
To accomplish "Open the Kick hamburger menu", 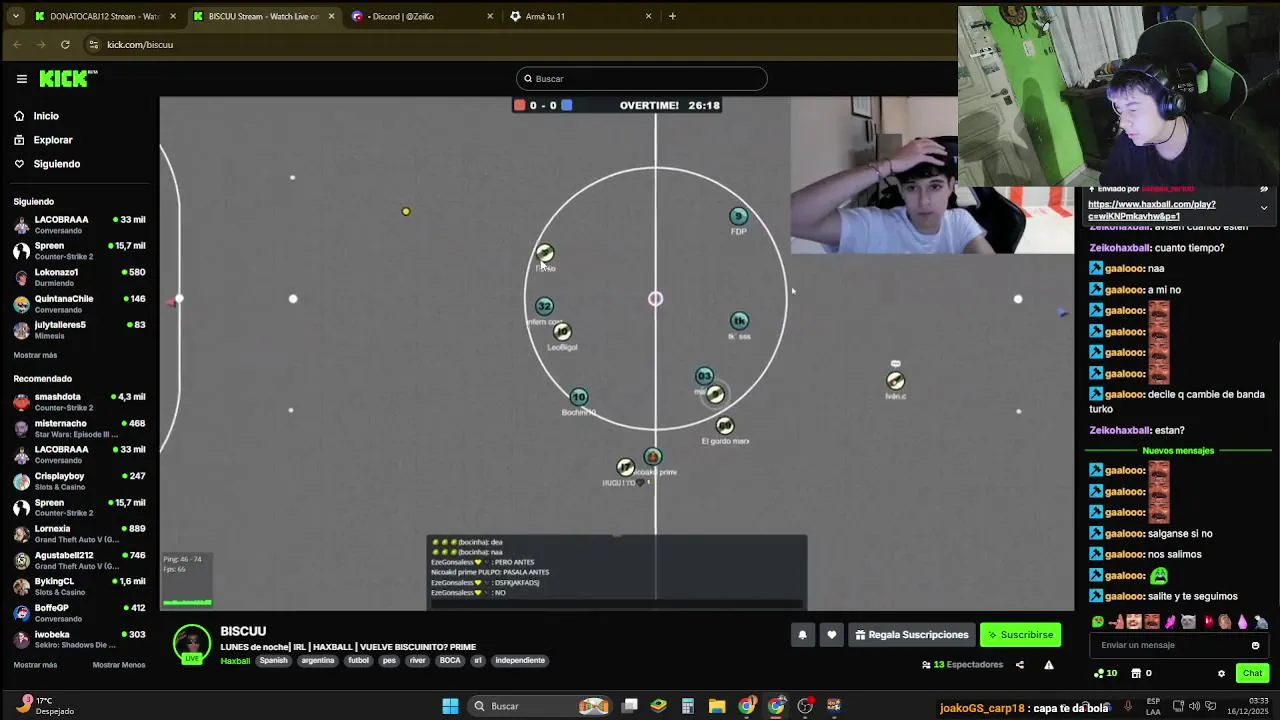I will click(x=21, y=78).
